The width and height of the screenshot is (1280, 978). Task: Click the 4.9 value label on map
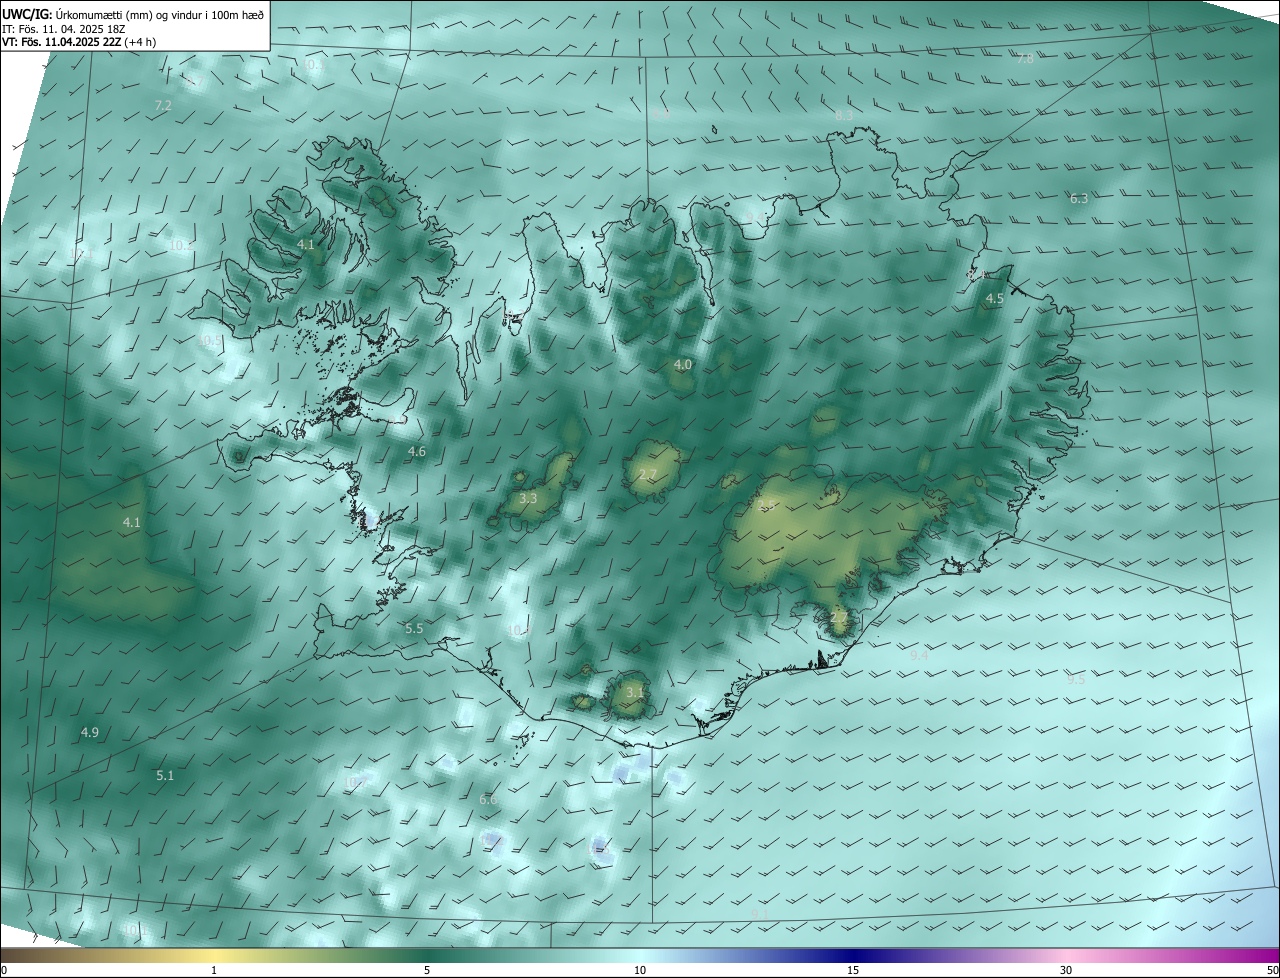tap(89, 733)
